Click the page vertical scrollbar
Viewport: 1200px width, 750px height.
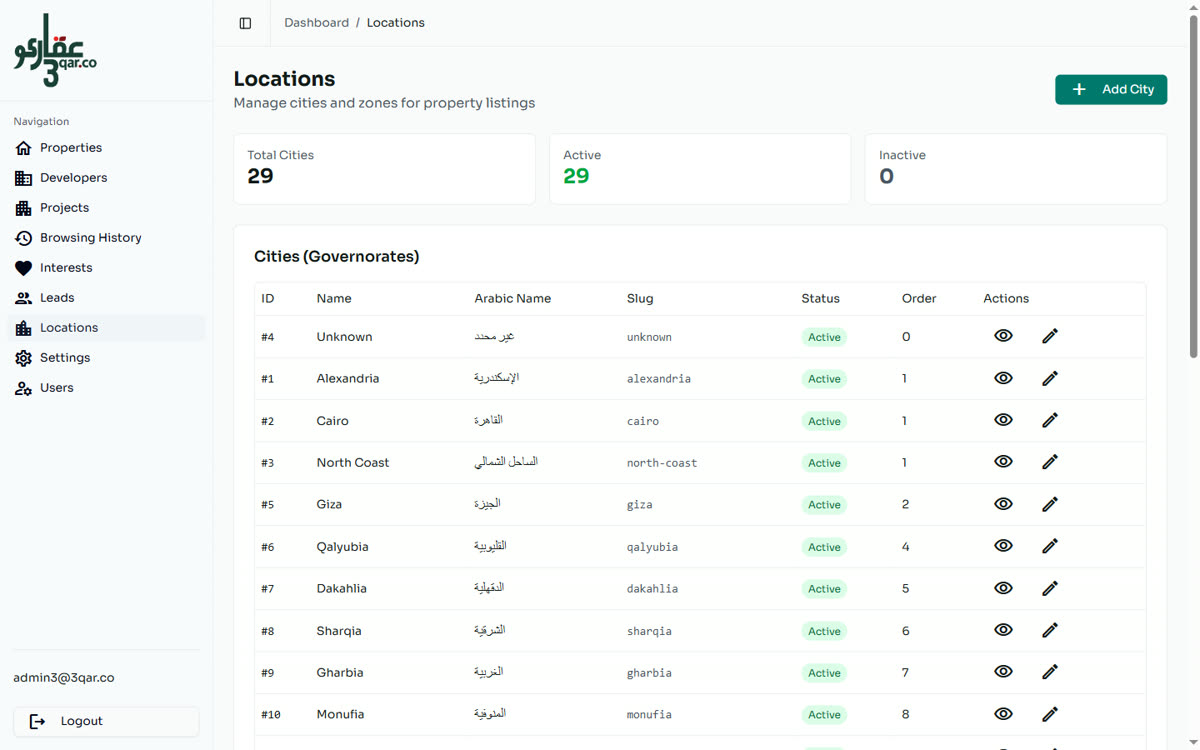[x=1193, y=185]
